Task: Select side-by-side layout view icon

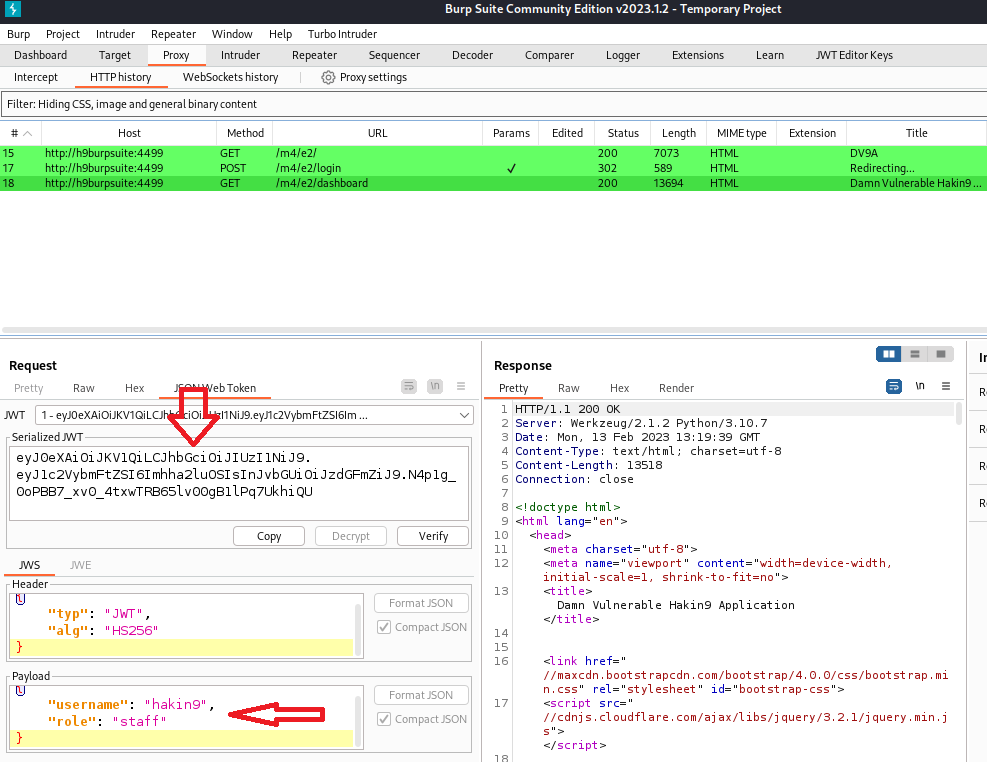Action: [x=889, y=354]
